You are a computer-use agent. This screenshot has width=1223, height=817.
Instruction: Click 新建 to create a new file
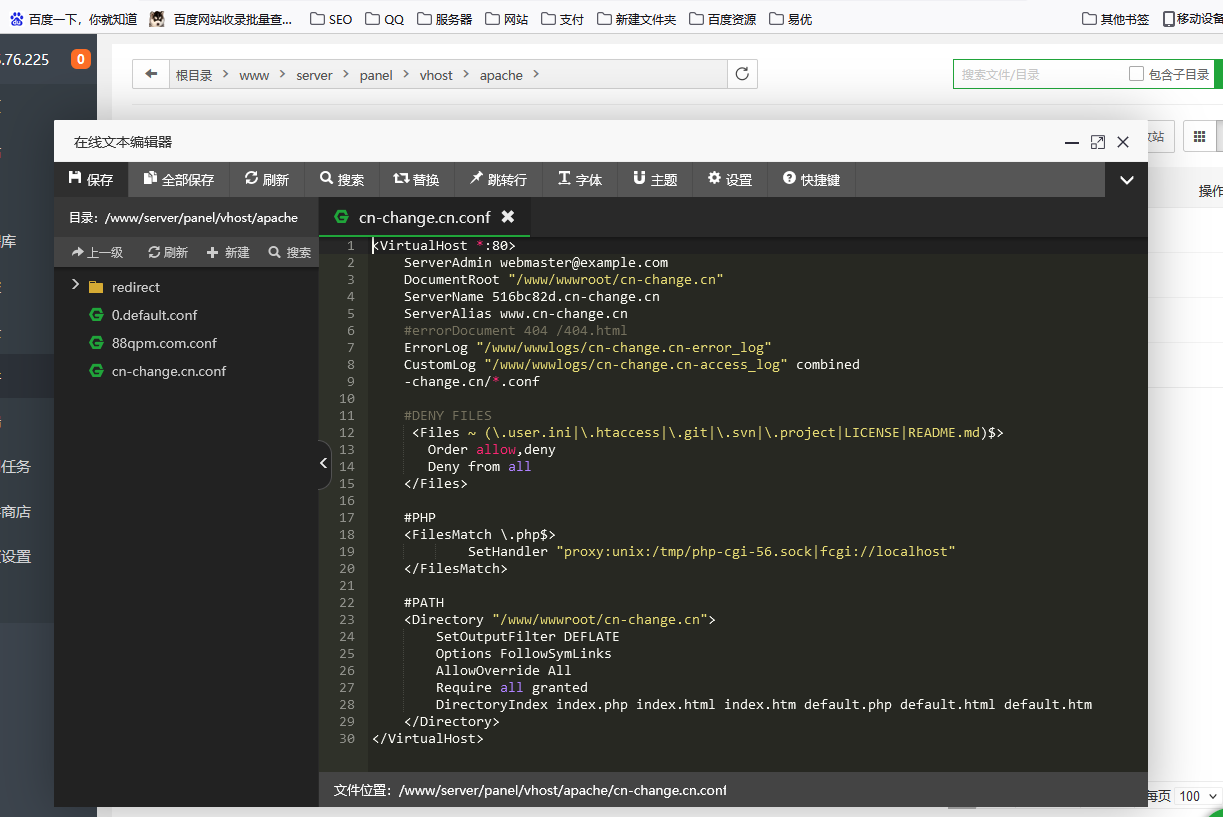(228, 253)
